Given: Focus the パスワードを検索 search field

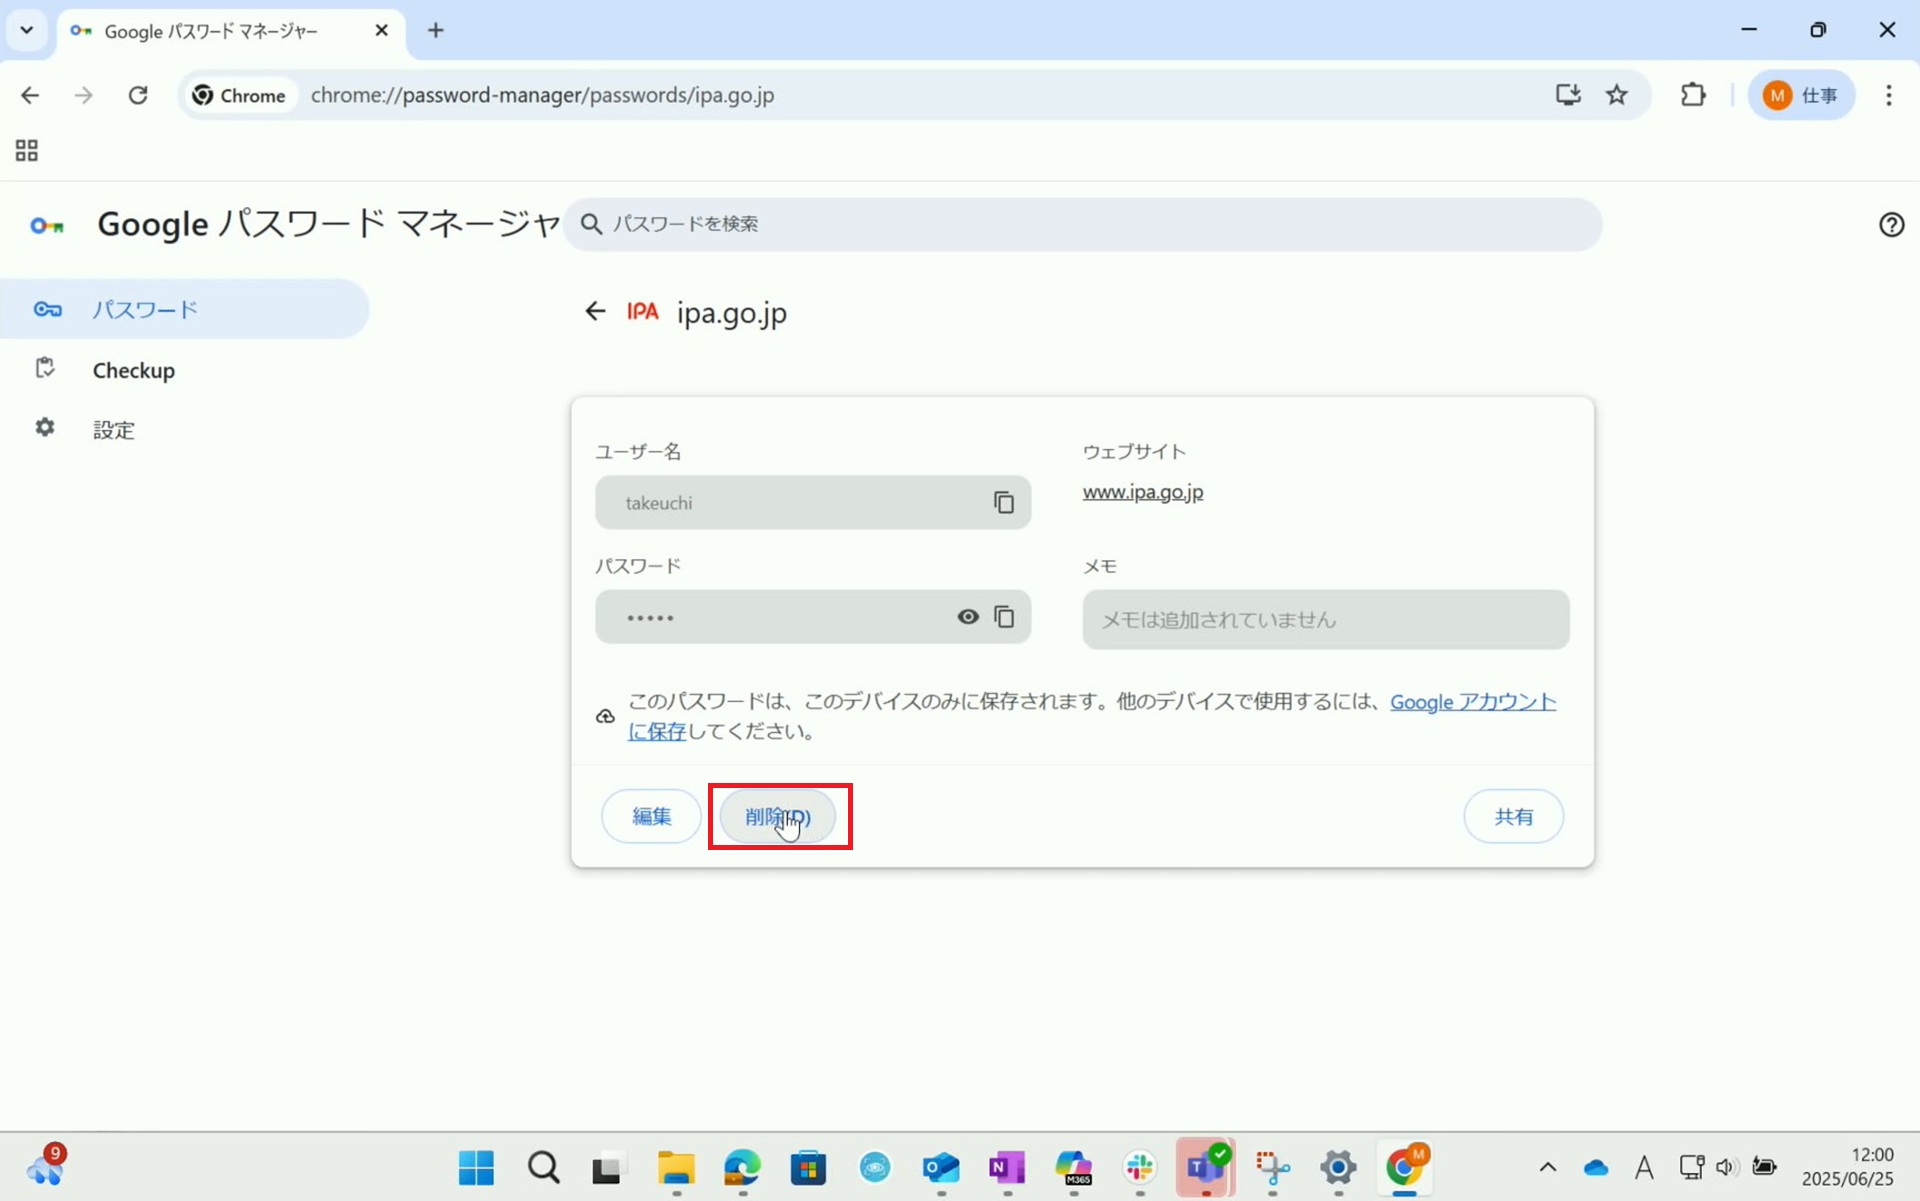Looking at the screenshot, I should tap(1080, 224).
